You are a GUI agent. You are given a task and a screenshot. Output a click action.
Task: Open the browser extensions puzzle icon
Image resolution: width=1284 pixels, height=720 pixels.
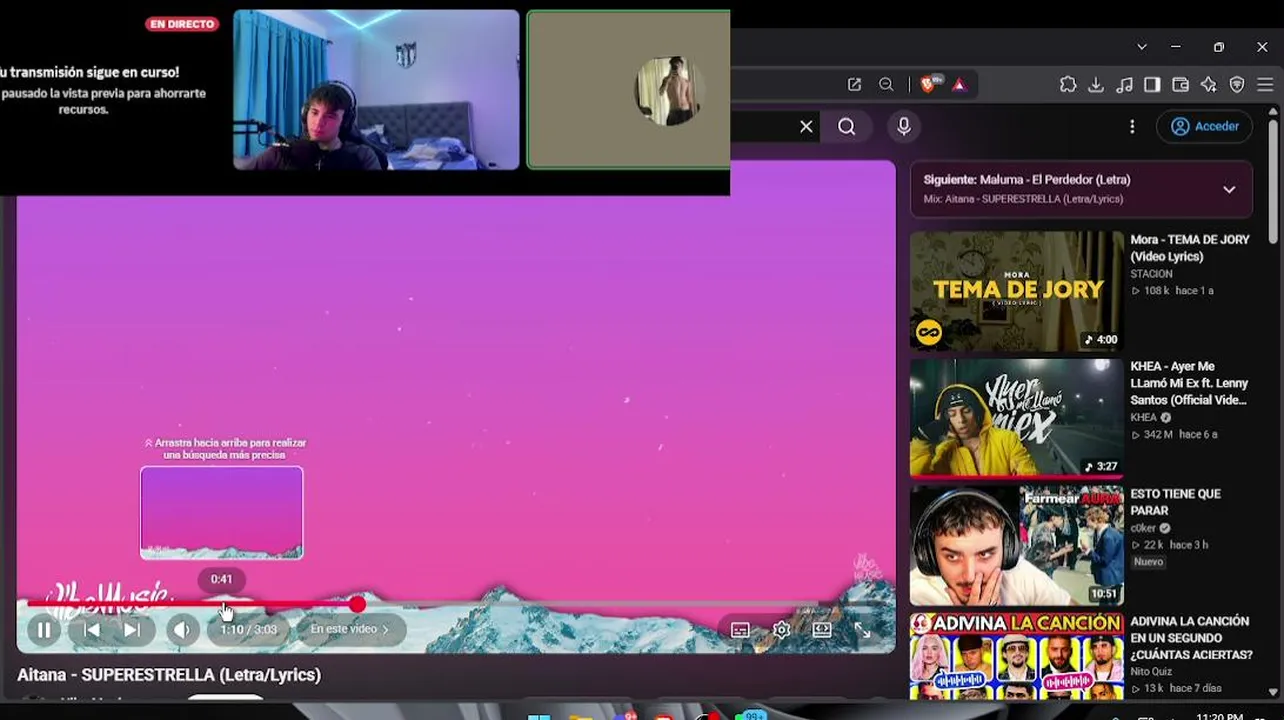(x=1068, y=85)
